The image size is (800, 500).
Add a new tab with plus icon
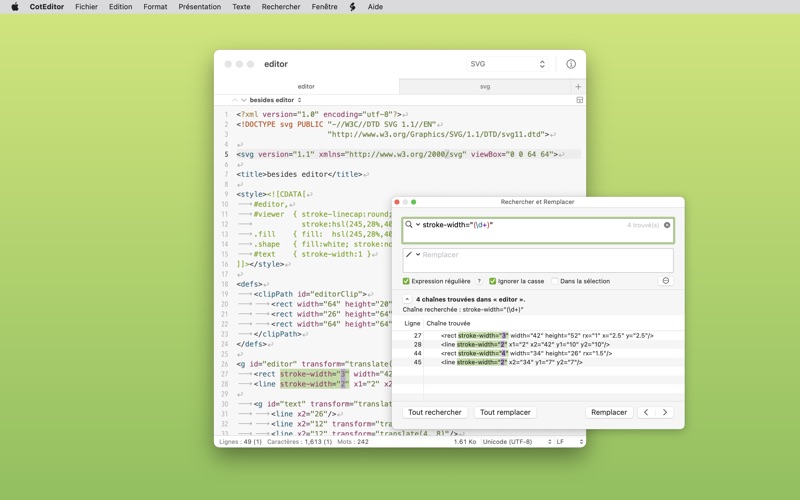[578, 87]
